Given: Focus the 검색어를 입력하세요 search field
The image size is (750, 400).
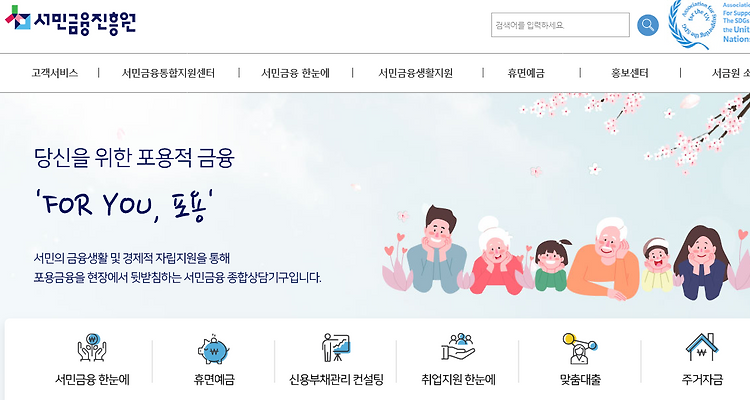Looking at the screenshot, I should (560, 25).
